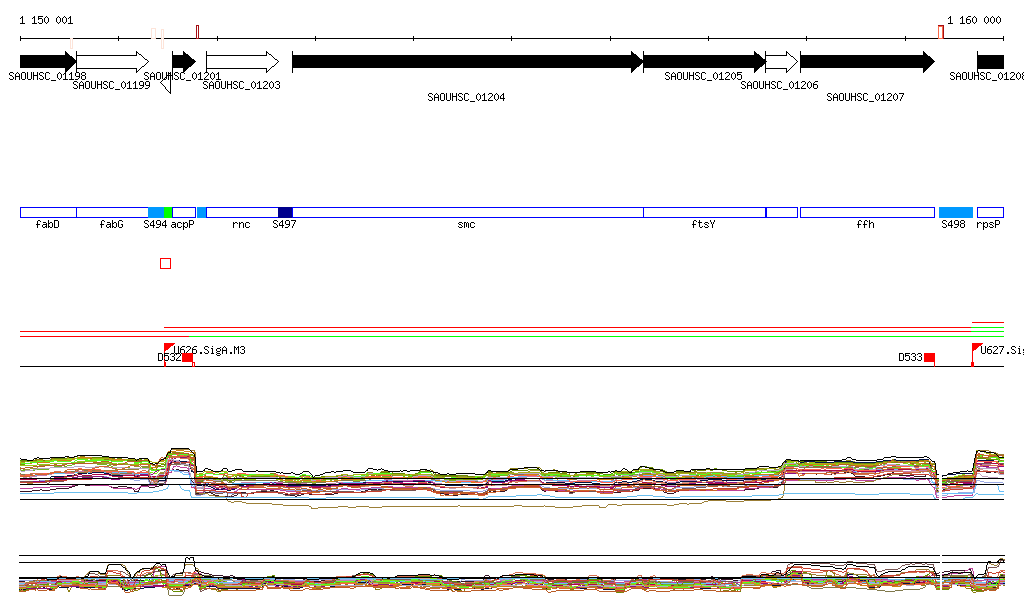Select the white SAOUHSC_01199 gene arrow
The height and width of the screenshot is (611, 1024).
(x=111, y=62)
